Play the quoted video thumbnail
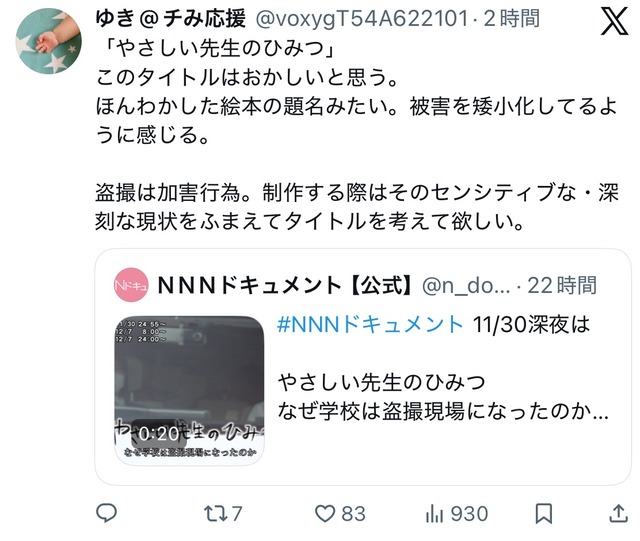The height and width of the screenshot is (541, 640). tap(189, 390)
